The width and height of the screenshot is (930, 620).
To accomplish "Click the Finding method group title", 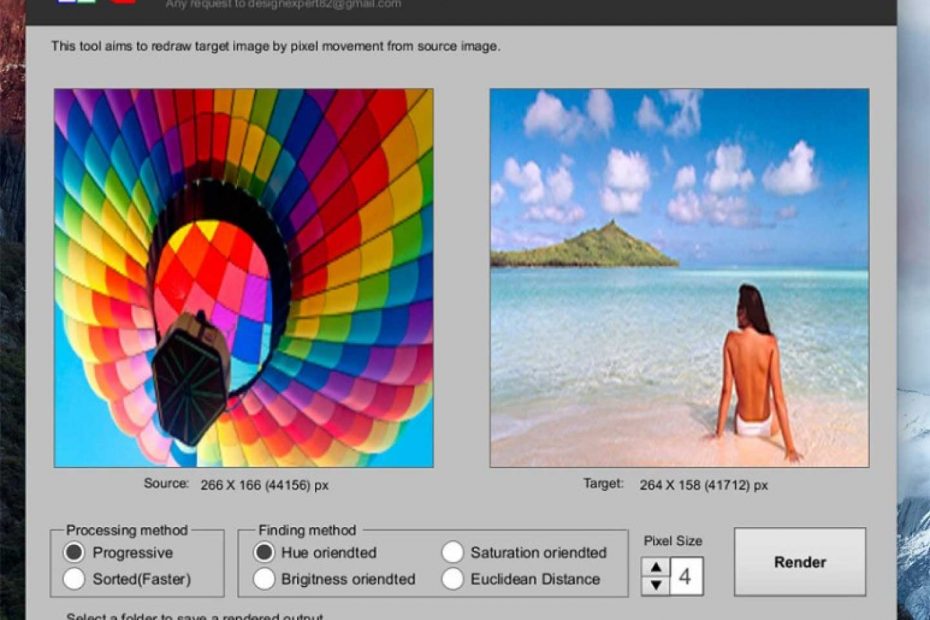I will (306, 530).
